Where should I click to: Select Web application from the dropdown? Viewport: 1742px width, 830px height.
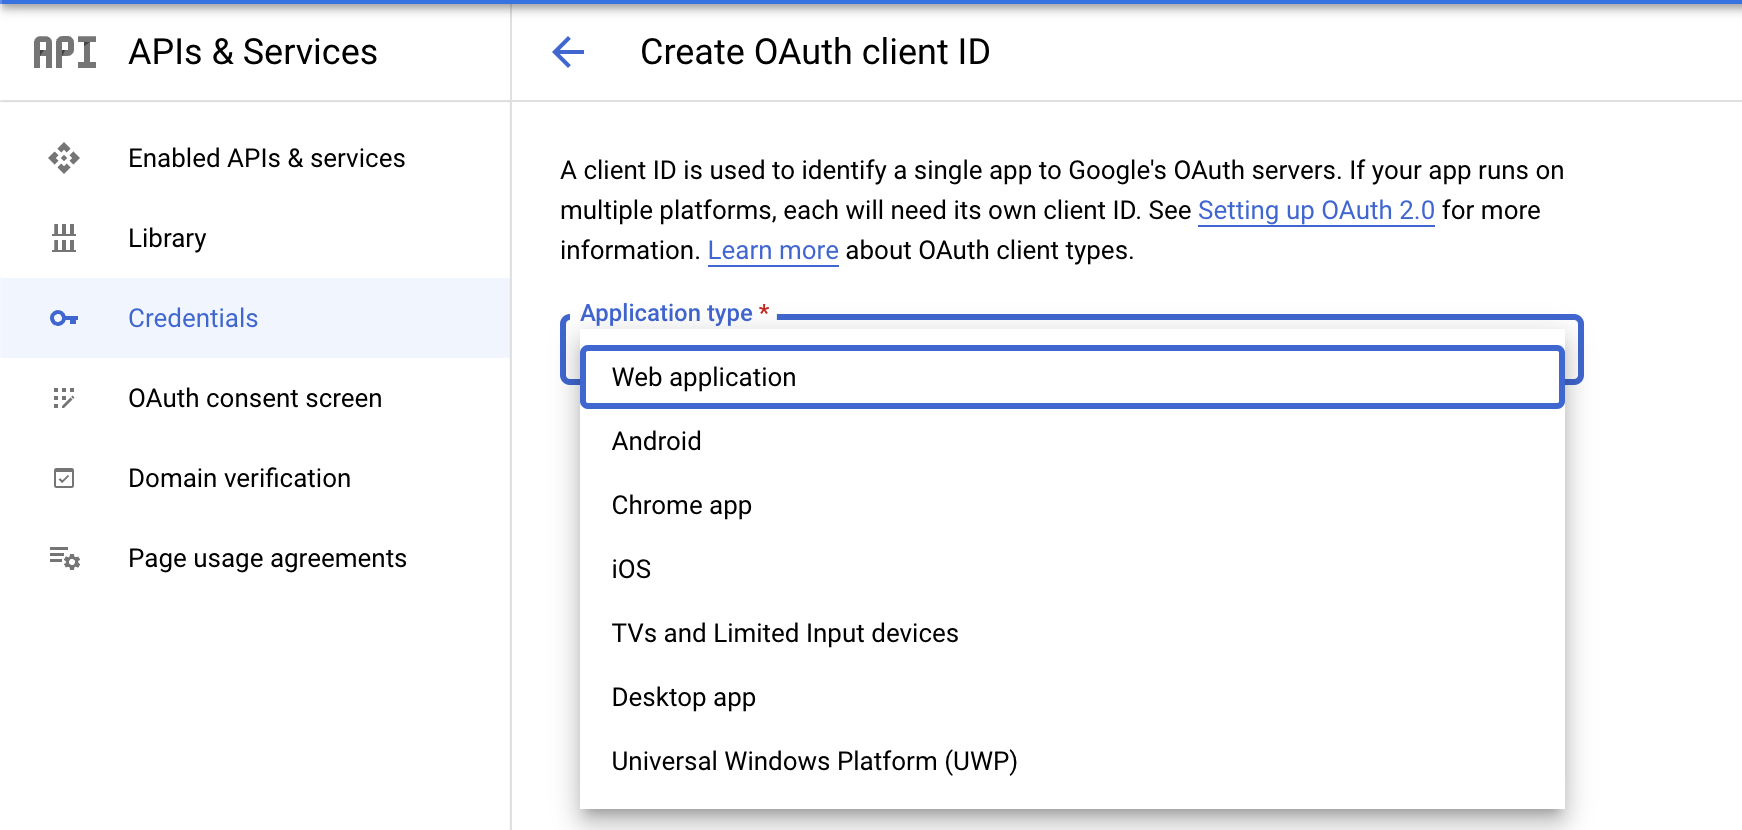pyautogui.click(x=704, y=377)
